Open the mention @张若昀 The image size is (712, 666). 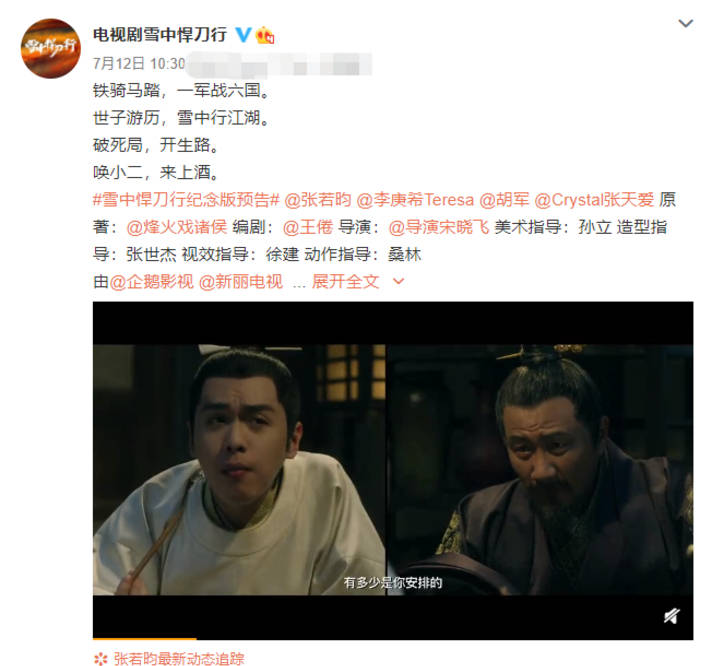click(x=318, y=200)
